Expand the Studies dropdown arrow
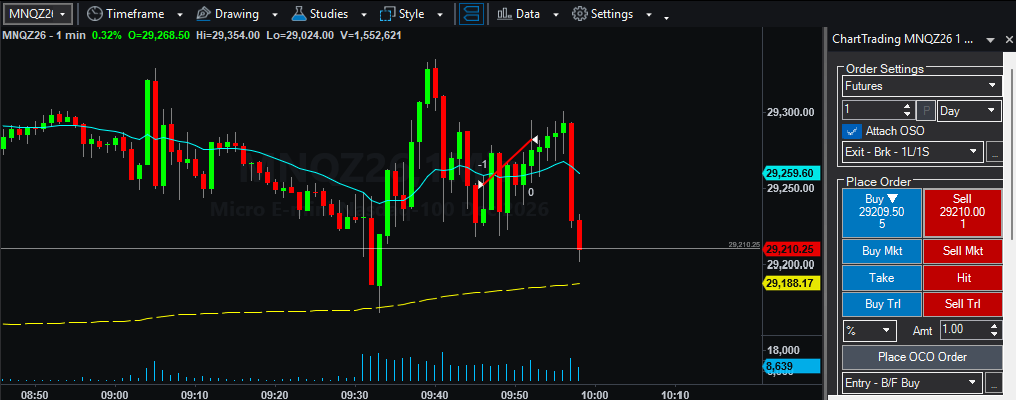Viewport: 1016px width, 400px height. point(364,14)
